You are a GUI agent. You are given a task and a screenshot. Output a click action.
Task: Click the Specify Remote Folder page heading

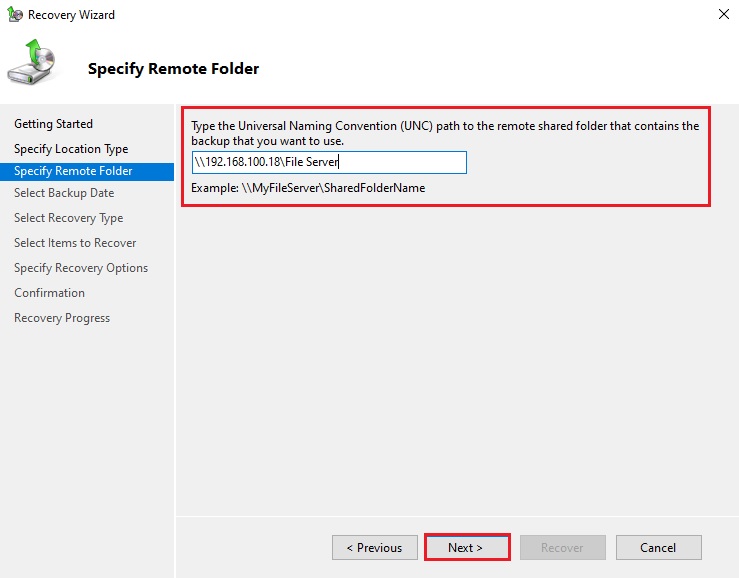[x=173, y=69]
